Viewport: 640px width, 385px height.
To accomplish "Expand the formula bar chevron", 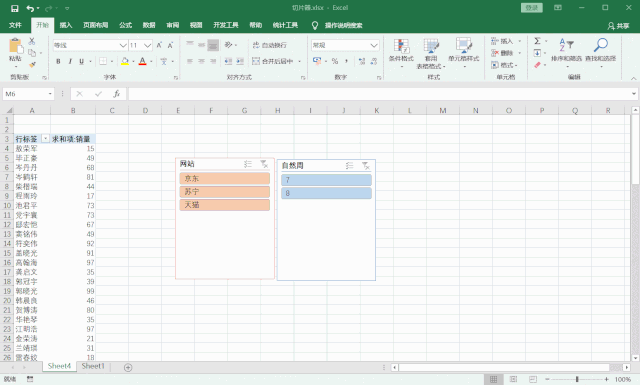I will click(633, 94).
